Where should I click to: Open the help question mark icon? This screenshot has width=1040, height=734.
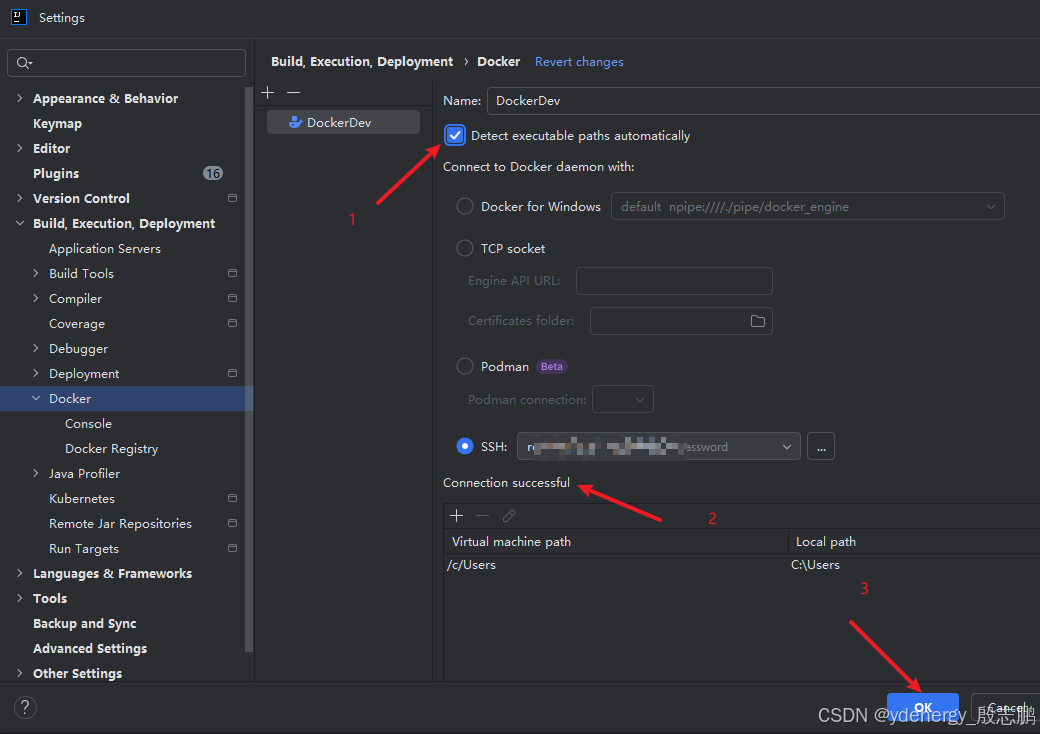click(25, 707)
